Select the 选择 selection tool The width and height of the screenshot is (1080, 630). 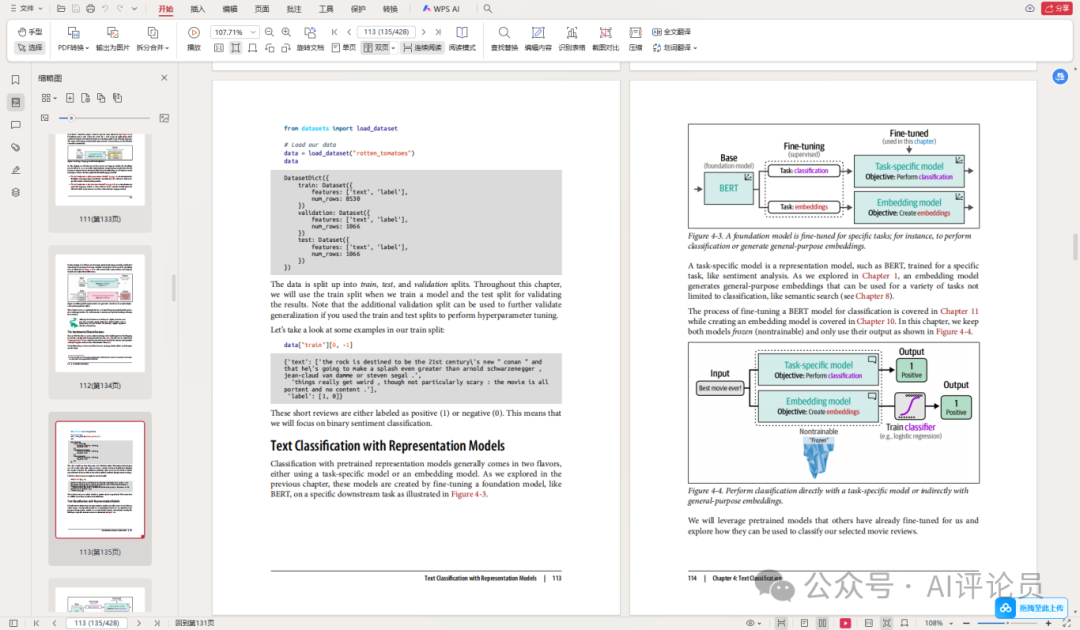30,48
